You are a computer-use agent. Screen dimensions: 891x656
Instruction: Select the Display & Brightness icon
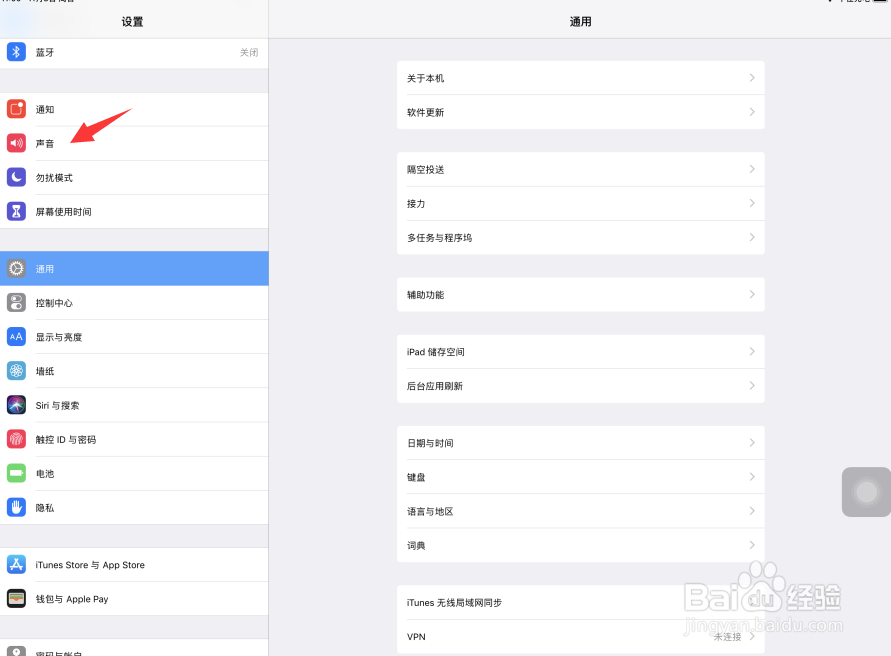(16, 336)
